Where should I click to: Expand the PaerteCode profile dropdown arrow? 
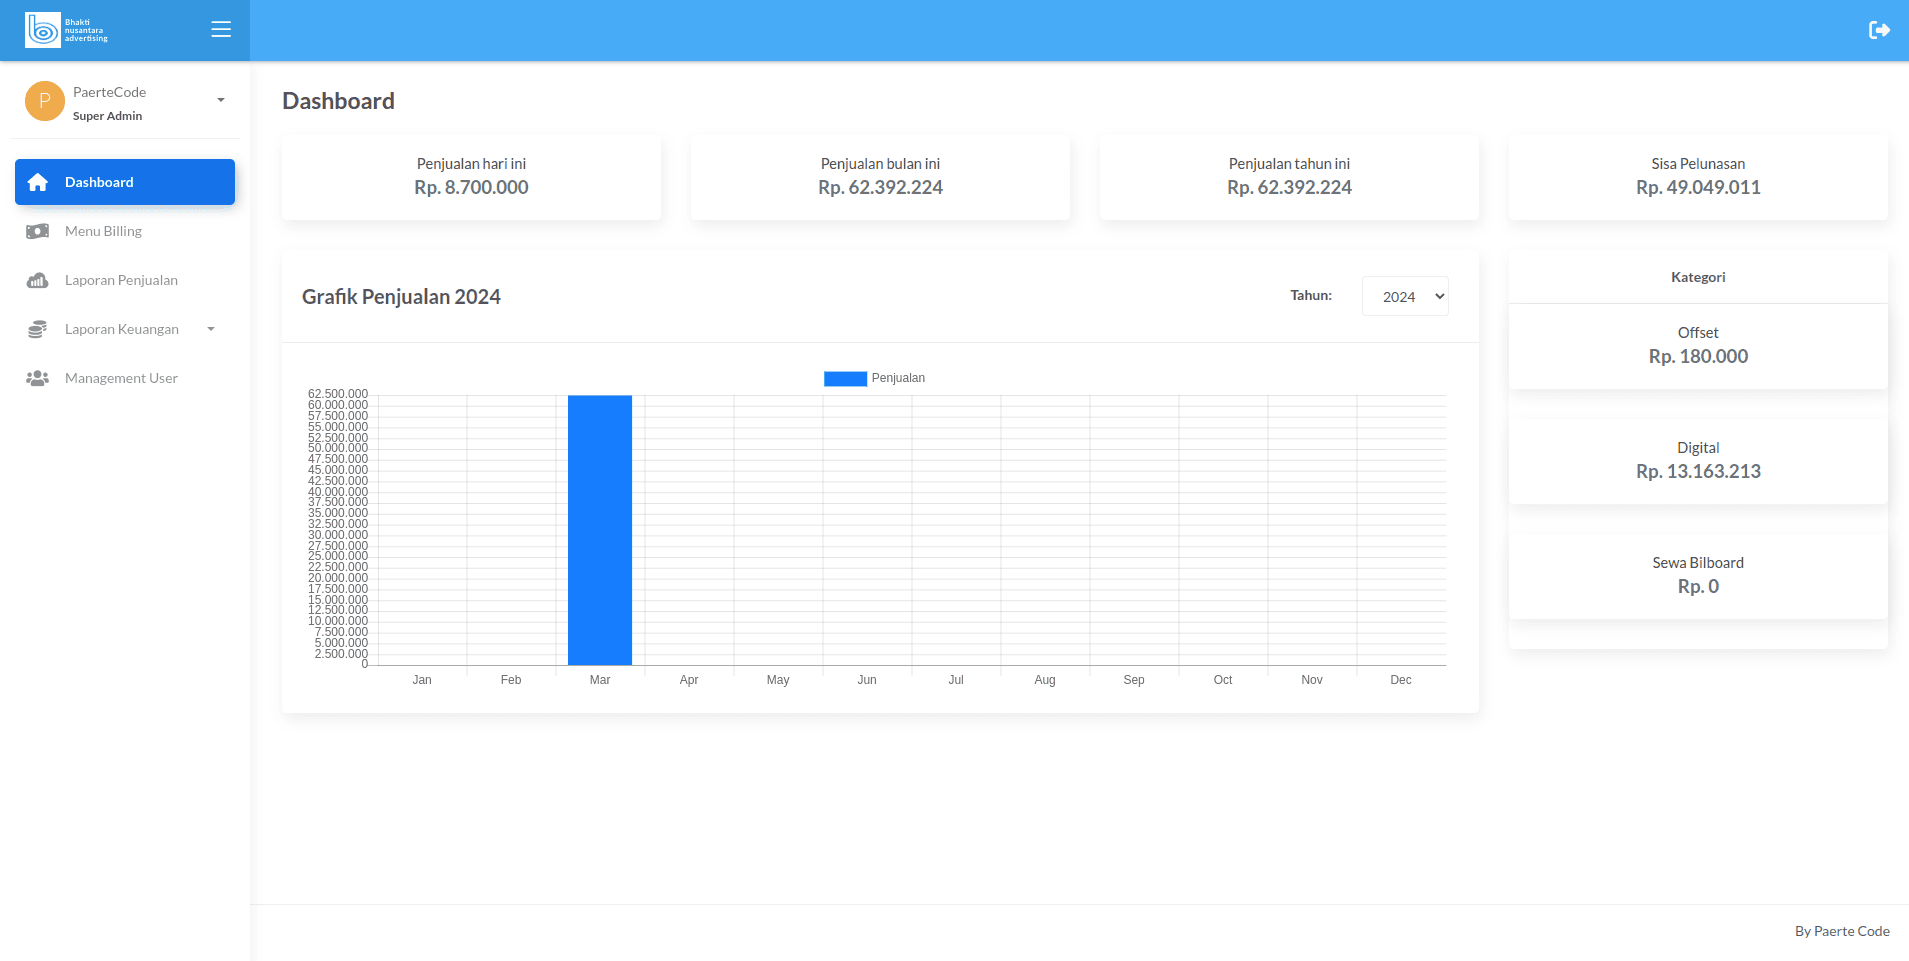[x=221, y=100]
